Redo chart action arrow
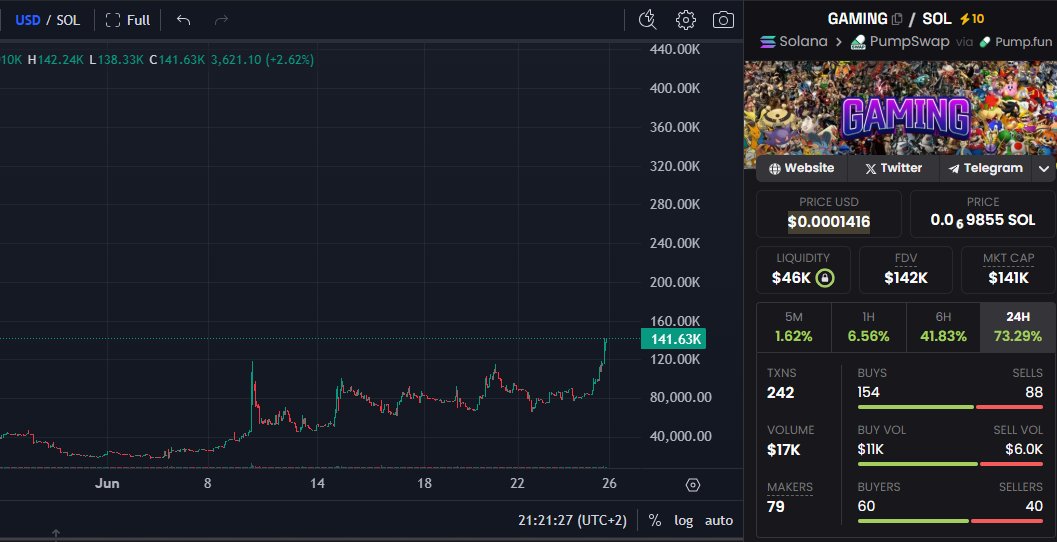 (221, 20)
